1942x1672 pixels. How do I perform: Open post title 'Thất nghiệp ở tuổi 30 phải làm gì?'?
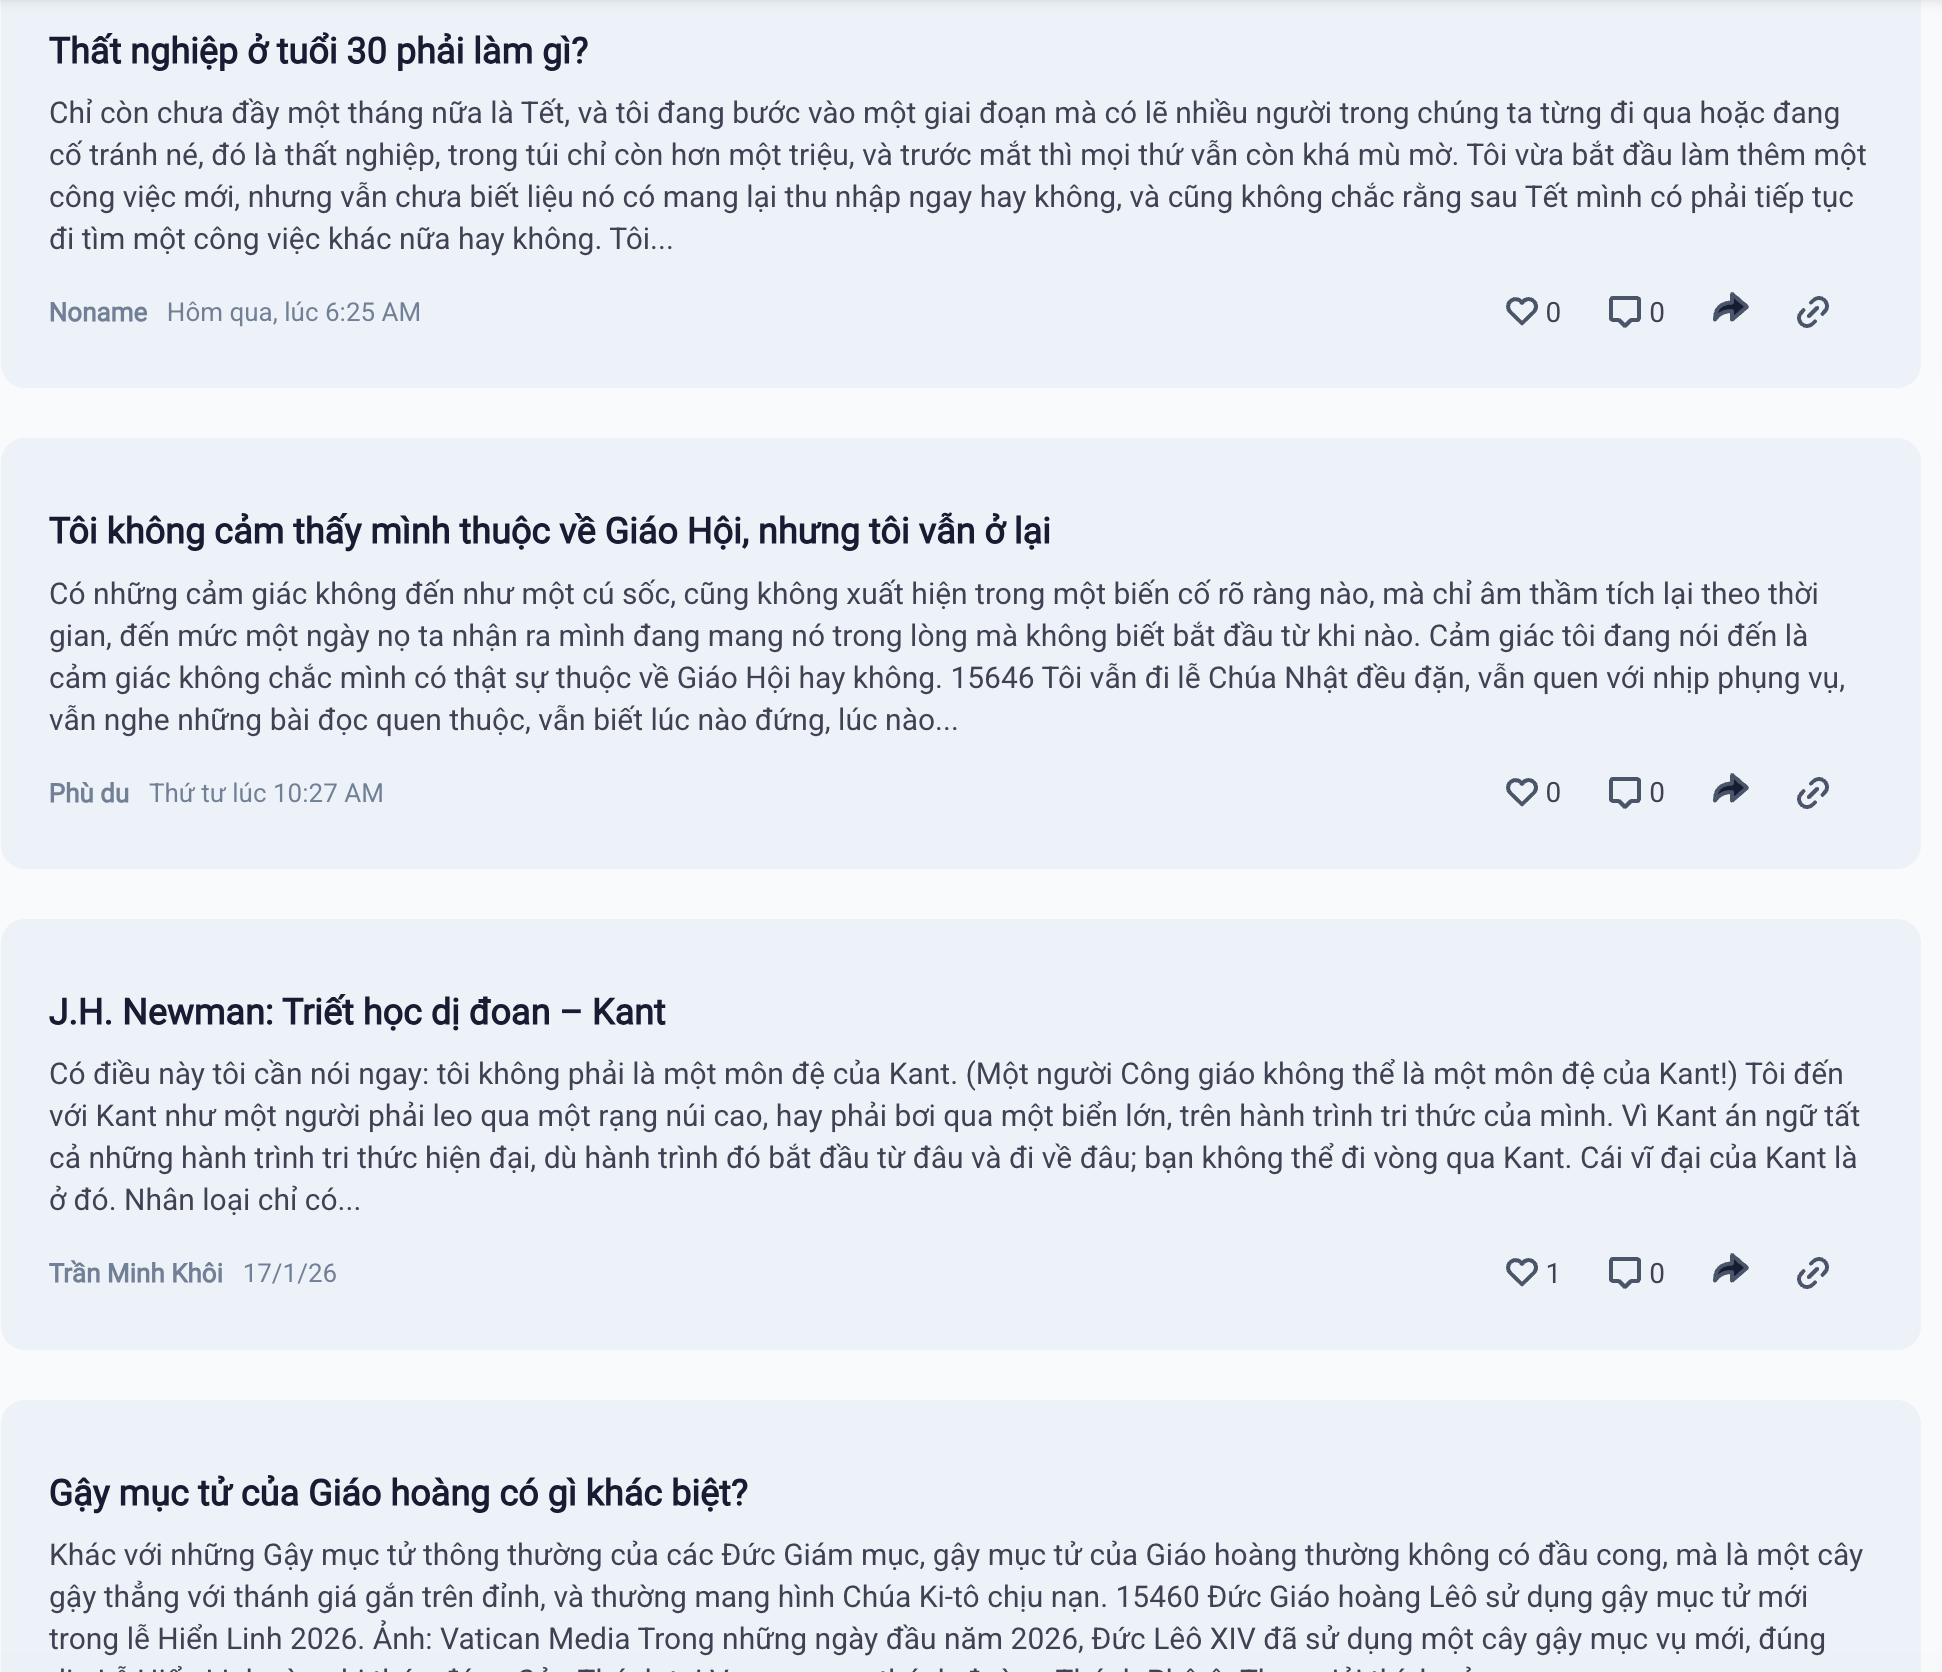[318, 51]
